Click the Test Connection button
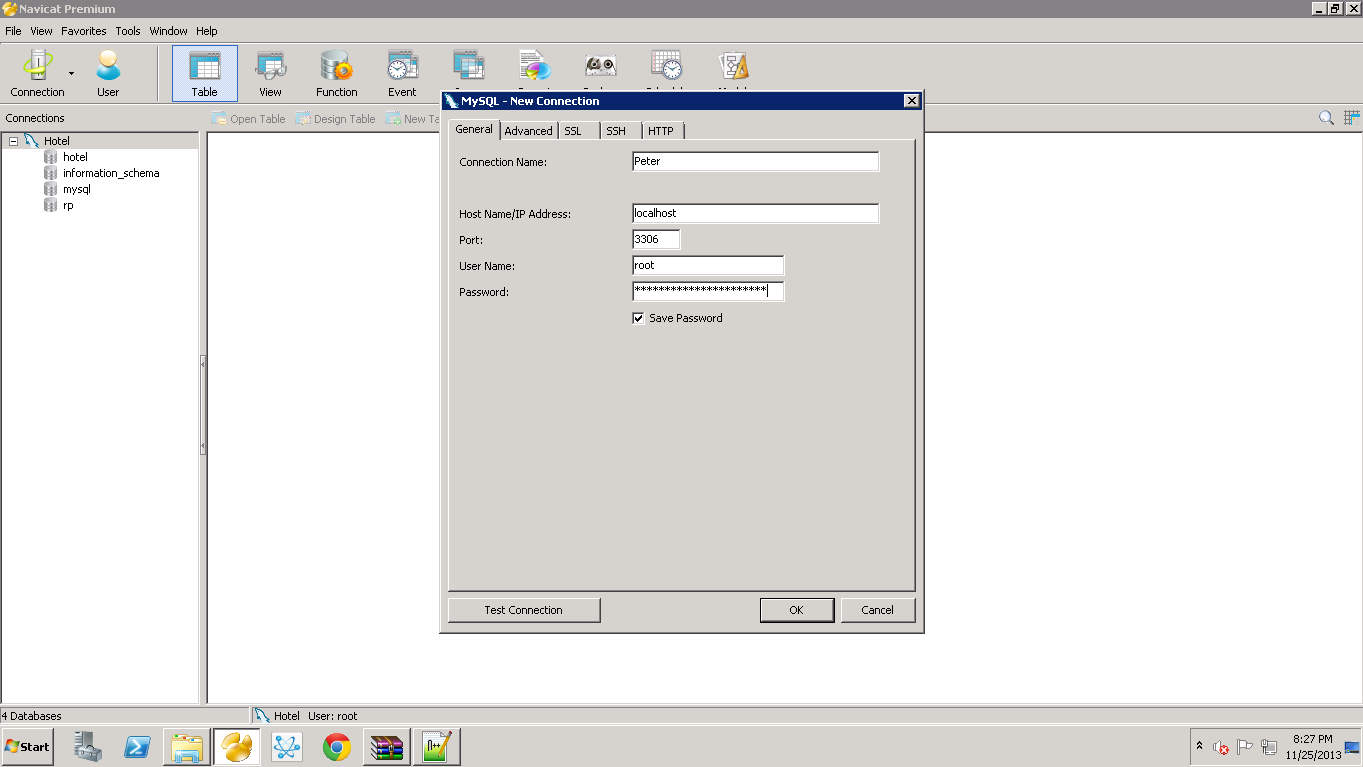Image resolution: width=1363 pixels, height=767 pixels. tap(524, 610)
